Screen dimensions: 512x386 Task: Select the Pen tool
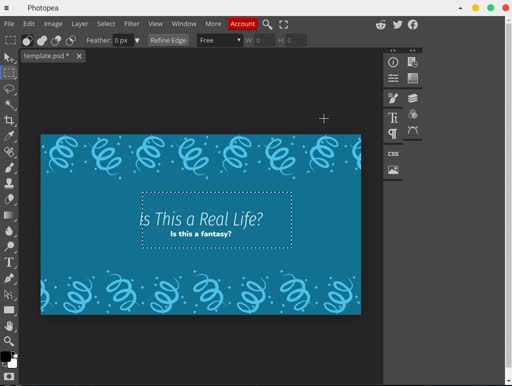coord(9,278)
